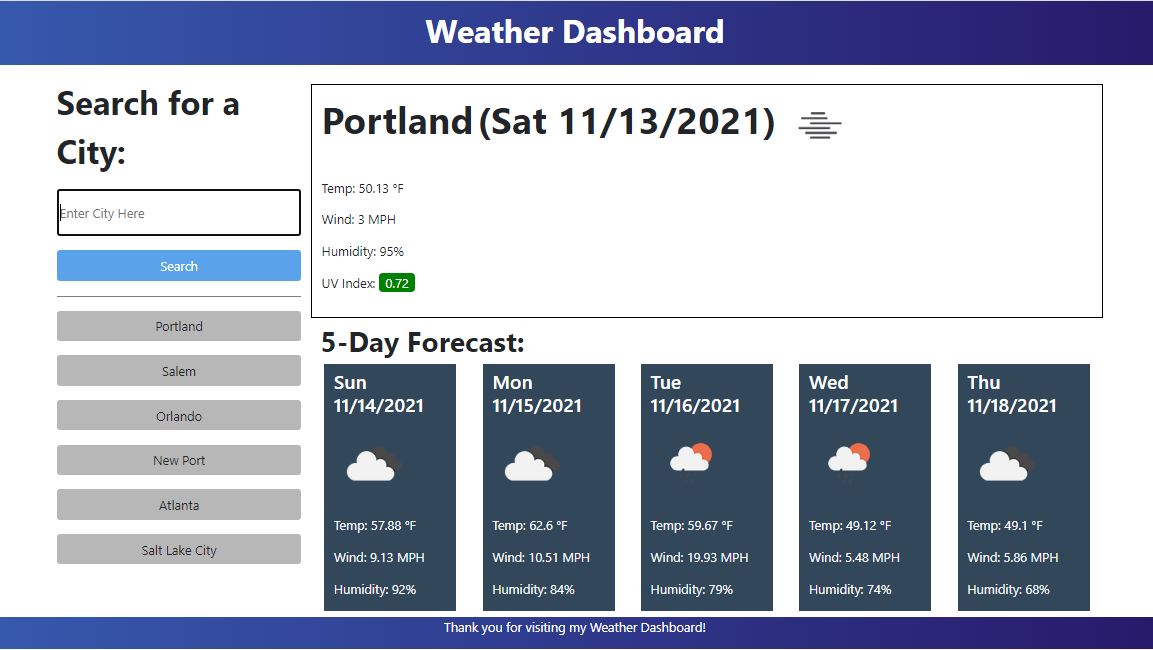This screenshot has height=650, width=1153.
Task: Click the 5-Day Forecast heading
Action: [x=423, y=342]
